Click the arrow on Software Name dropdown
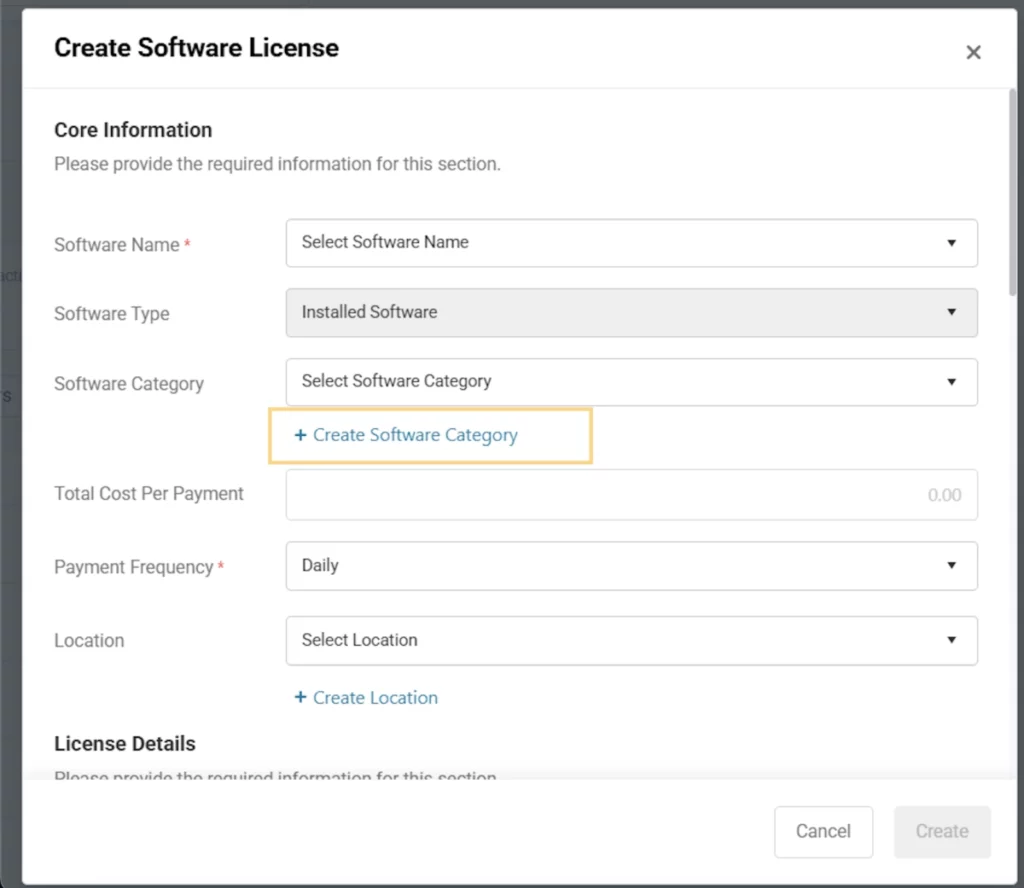Image resolution: width=1024 pixels, height=888 pixels. point(951,243)
